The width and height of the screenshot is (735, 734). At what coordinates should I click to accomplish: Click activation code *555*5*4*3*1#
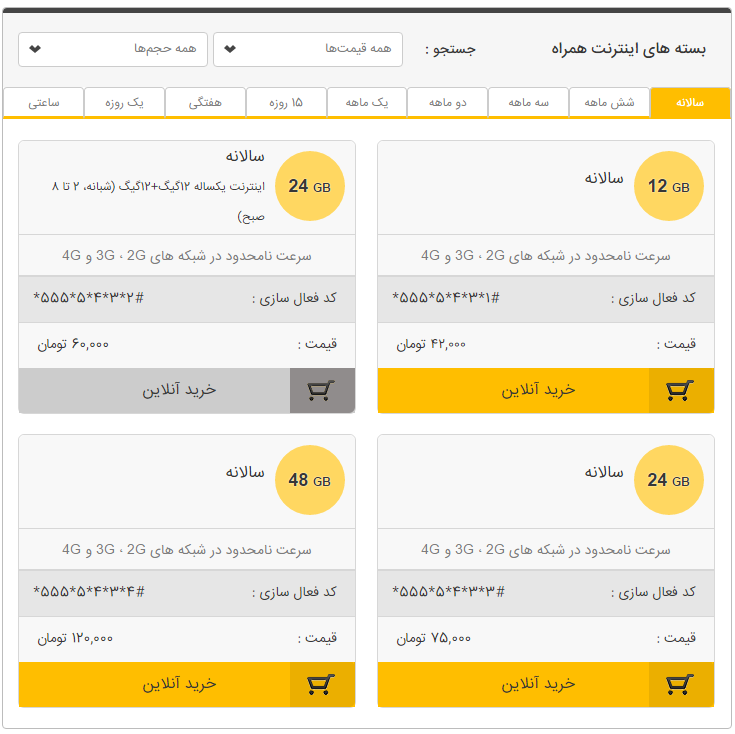coord(446,298)
